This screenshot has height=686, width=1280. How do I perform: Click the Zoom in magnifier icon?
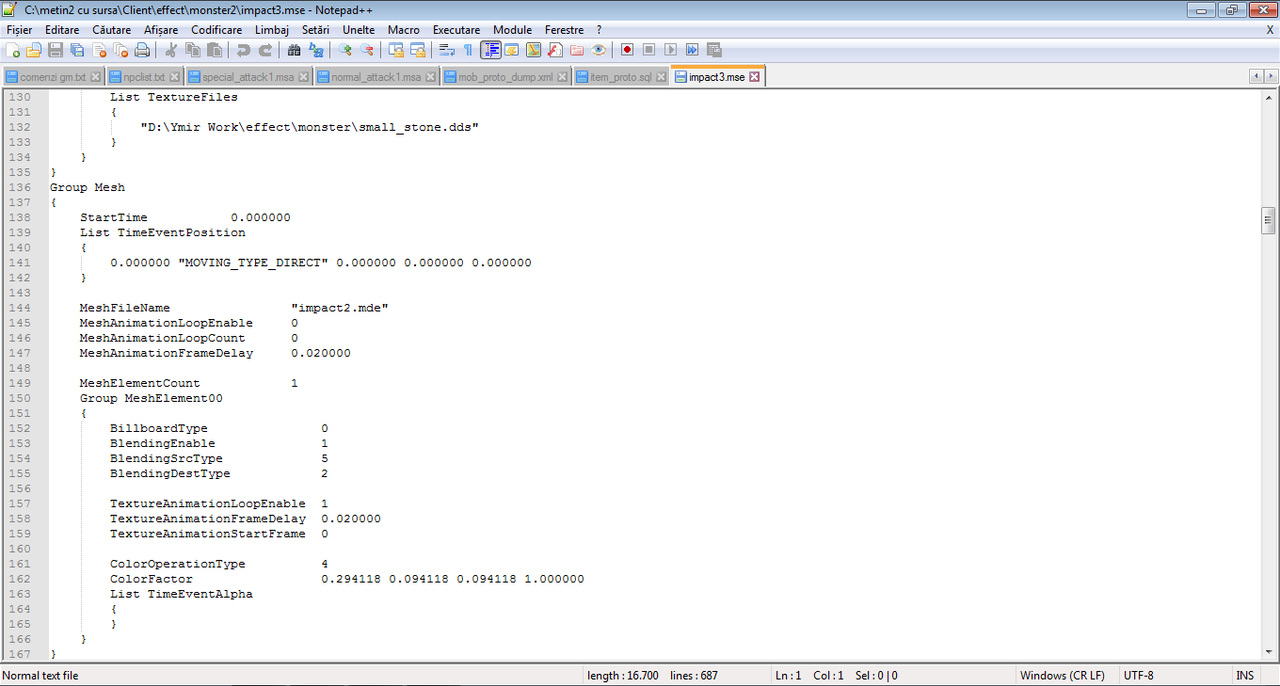pos(345,50)
